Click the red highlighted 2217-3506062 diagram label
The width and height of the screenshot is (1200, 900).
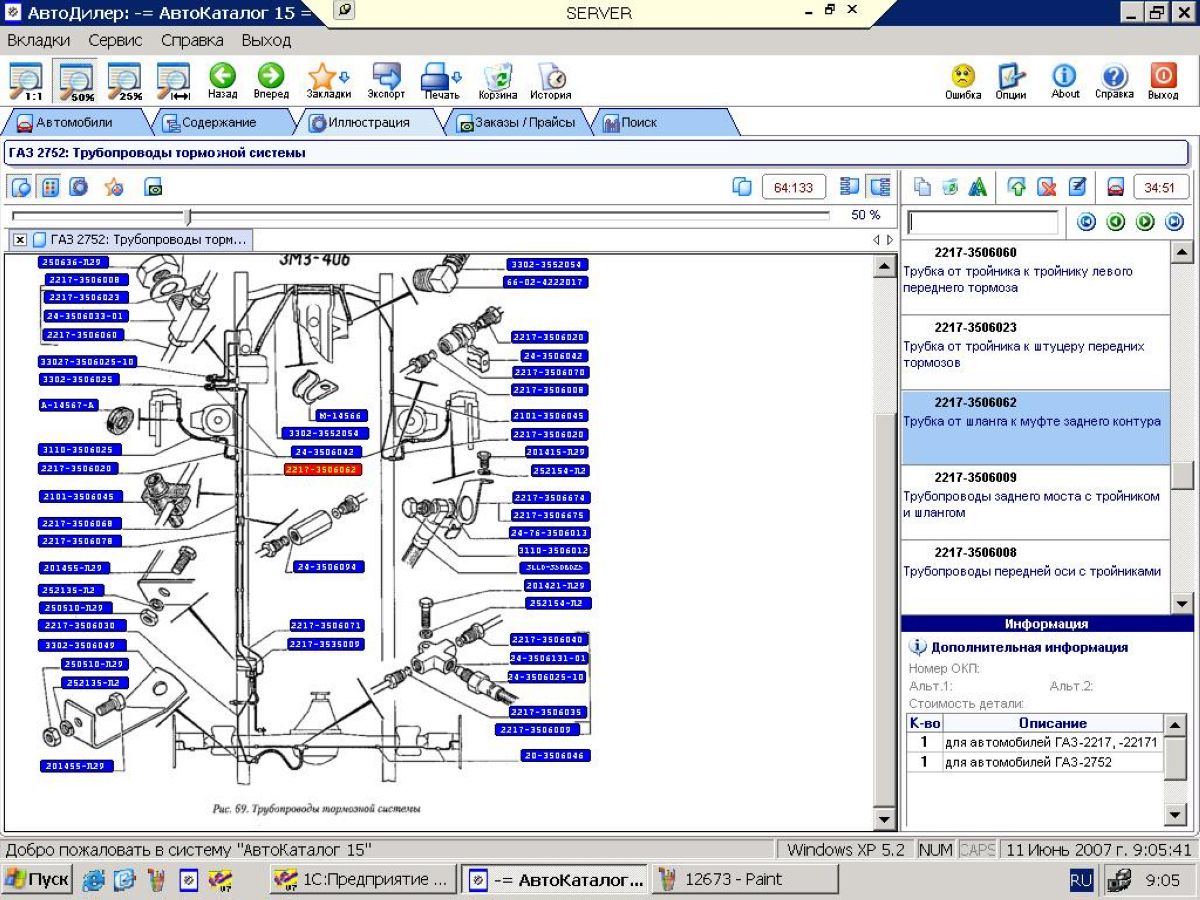coord(322,469)
